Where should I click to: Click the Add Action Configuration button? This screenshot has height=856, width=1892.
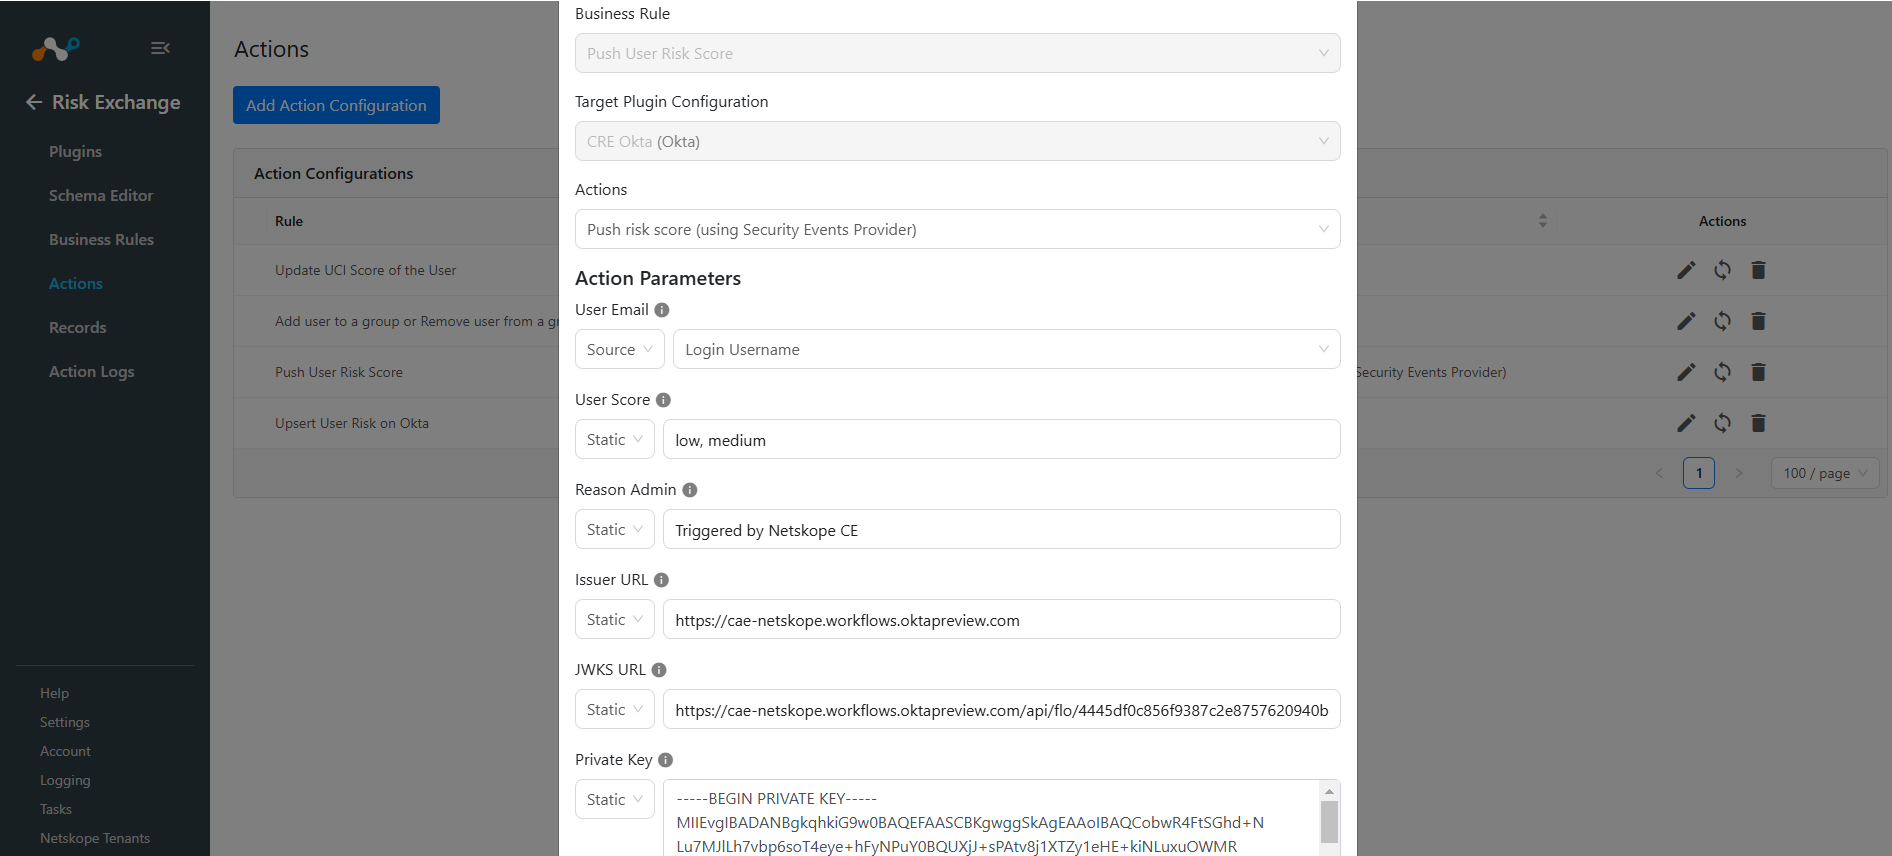click(336, 105)
